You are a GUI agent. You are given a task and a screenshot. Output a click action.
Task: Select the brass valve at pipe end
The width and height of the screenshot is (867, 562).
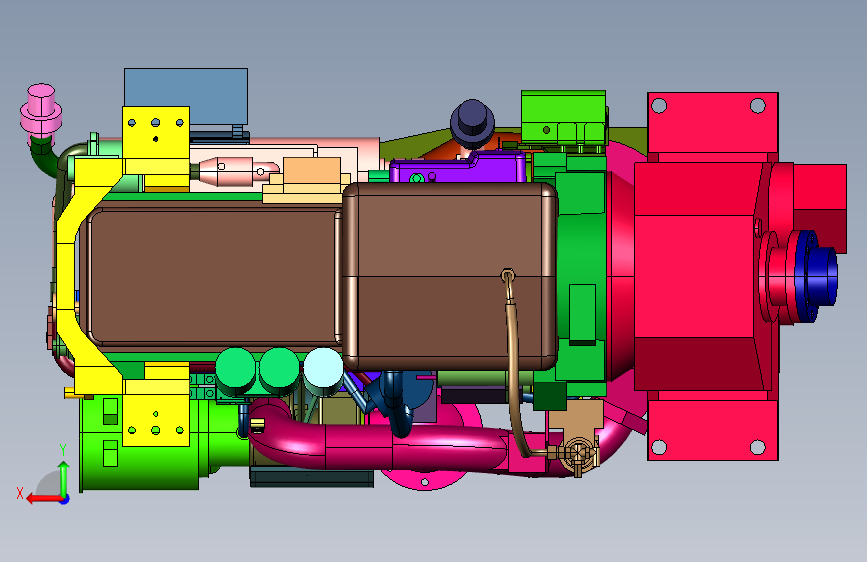click(578, 454)
